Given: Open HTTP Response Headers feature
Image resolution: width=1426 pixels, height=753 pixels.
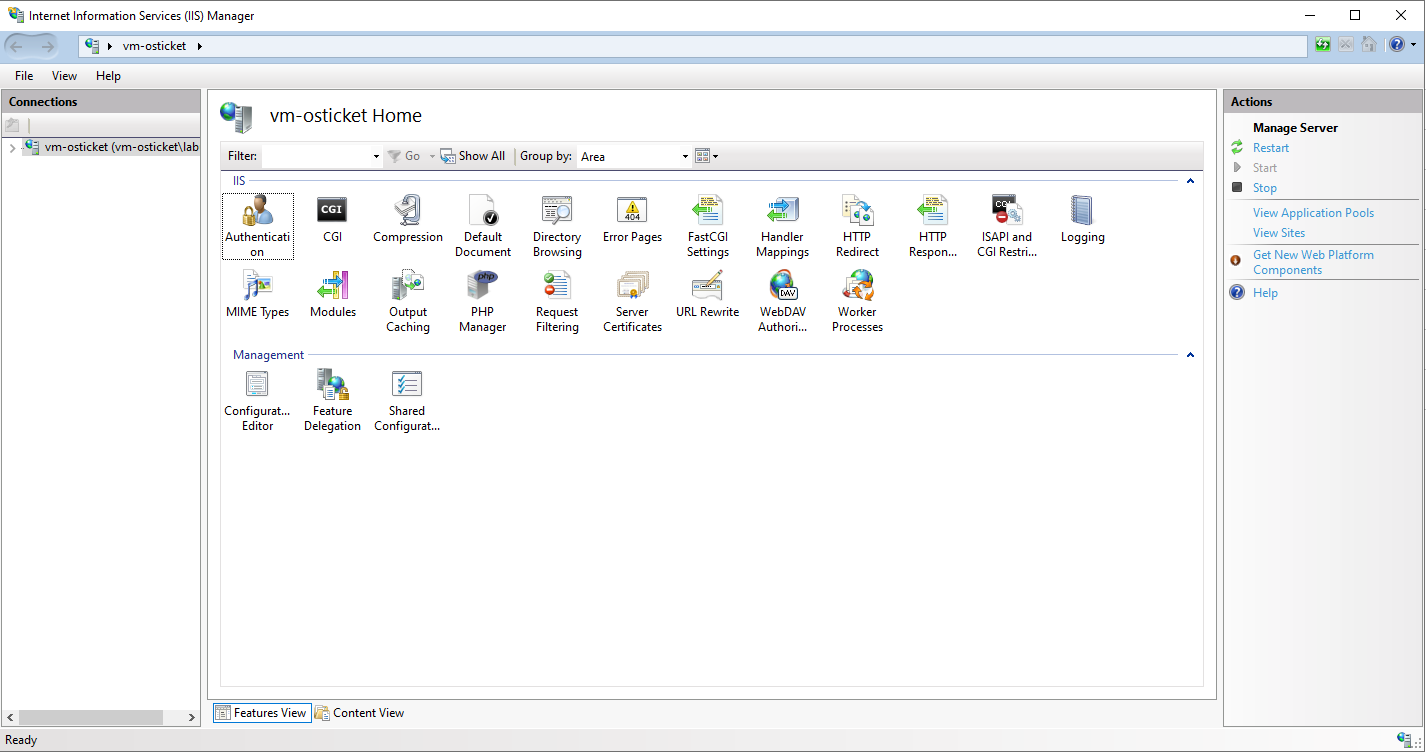Looking at the screenshot, I should (932, 226).
